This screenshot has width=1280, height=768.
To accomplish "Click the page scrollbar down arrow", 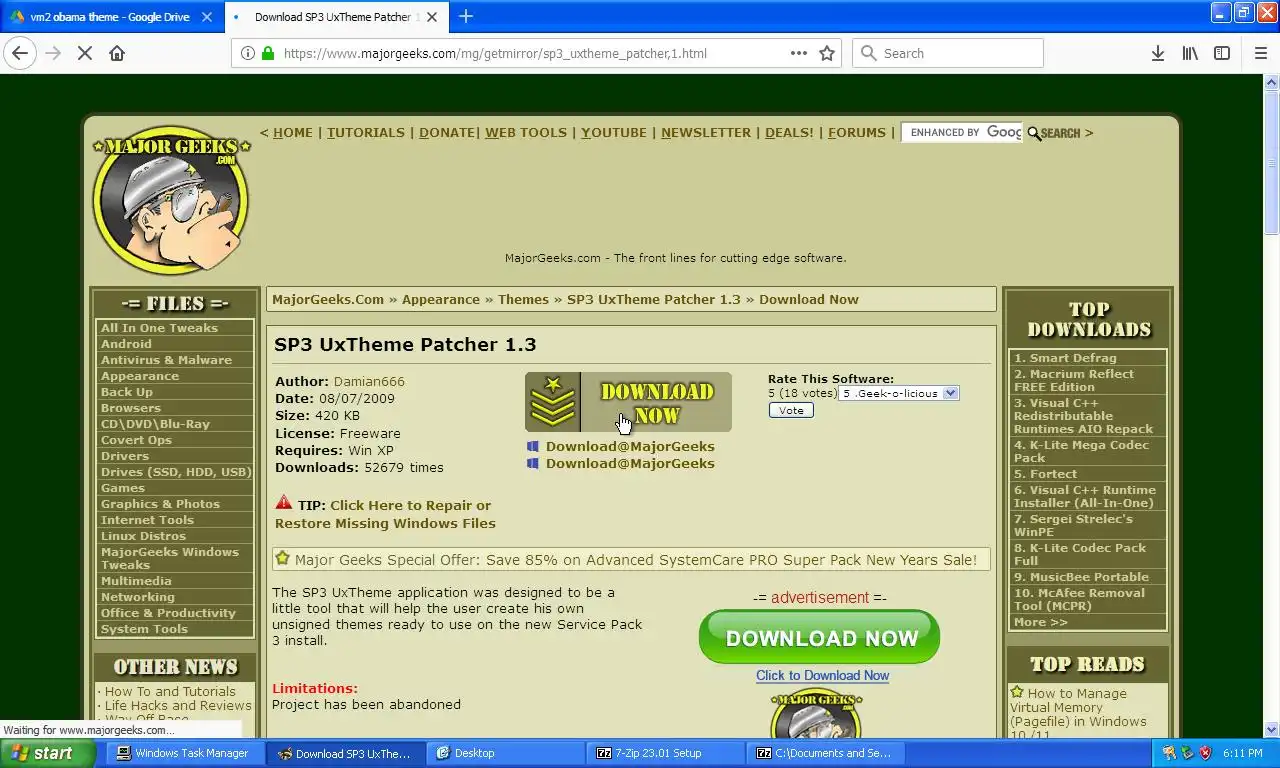I will tap(1272, 729).
